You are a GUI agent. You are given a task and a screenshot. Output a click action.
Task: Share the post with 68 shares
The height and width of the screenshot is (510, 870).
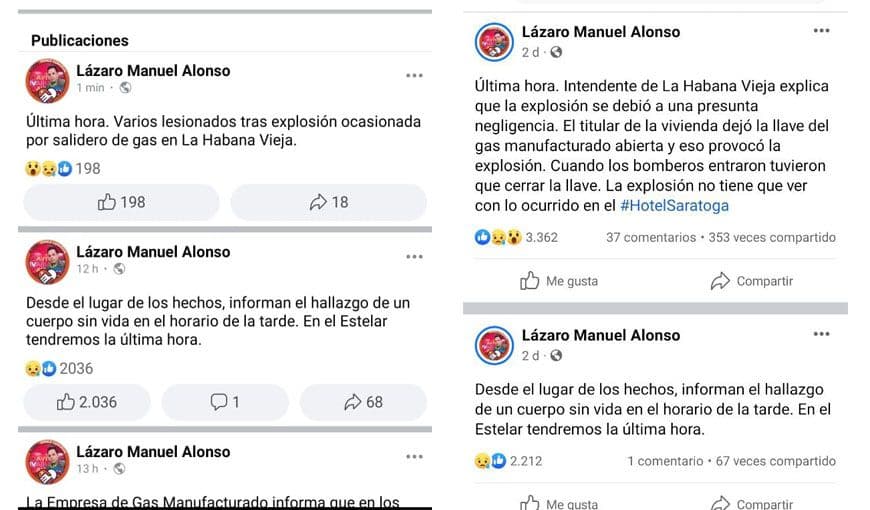coord(363,402)
